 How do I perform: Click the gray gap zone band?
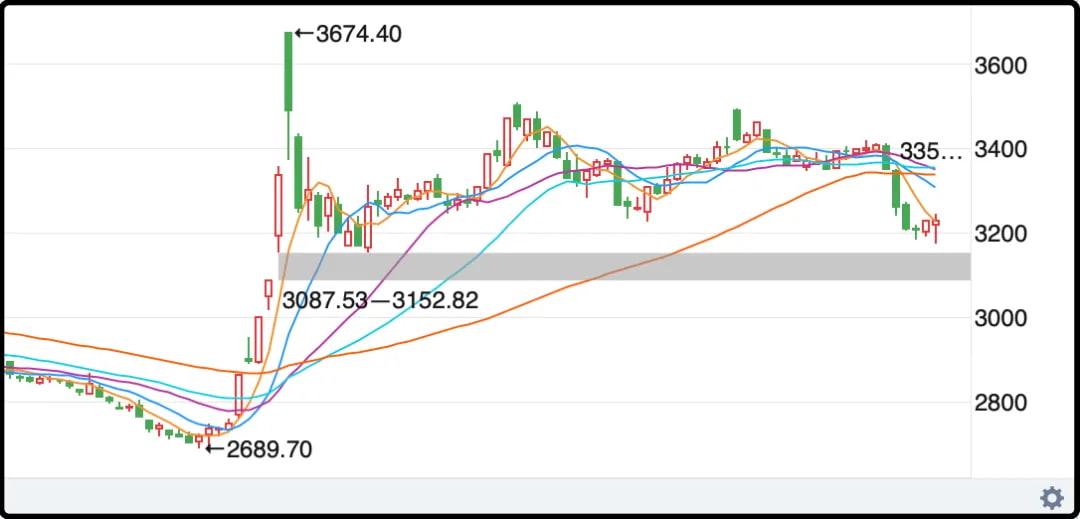coord(624,266)
